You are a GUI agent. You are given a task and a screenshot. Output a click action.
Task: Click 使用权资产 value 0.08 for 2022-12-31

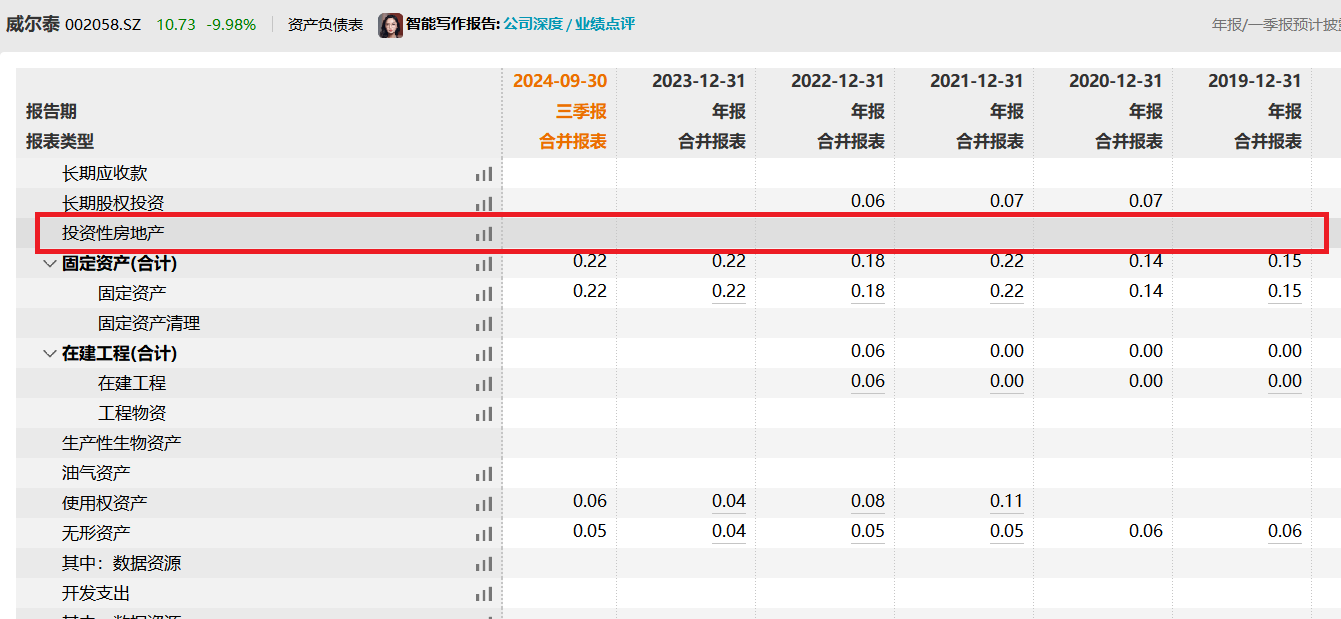[868, 501]
